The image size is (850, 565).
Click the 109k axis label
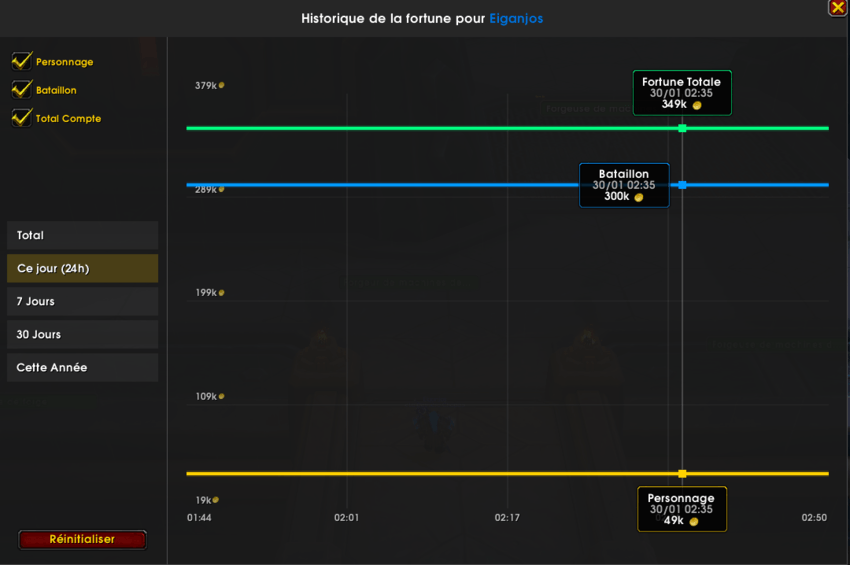(x=206, y=396)
